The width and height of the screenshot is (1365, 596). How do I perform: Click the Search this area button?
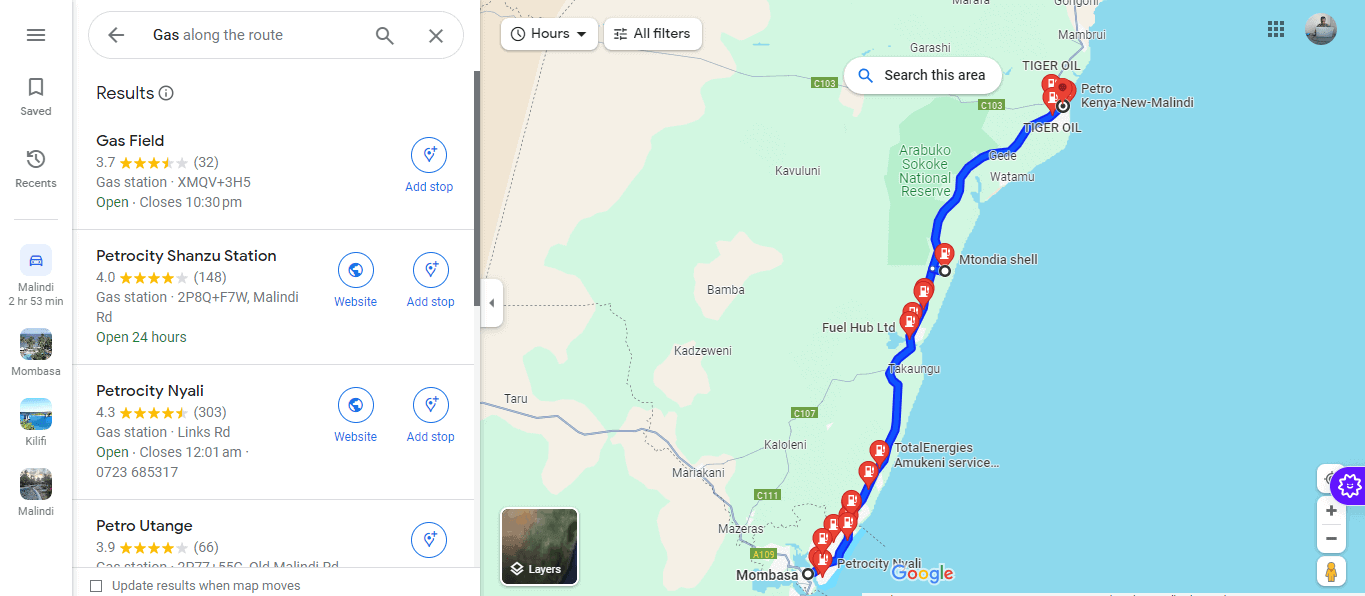(x=921, y=75)
